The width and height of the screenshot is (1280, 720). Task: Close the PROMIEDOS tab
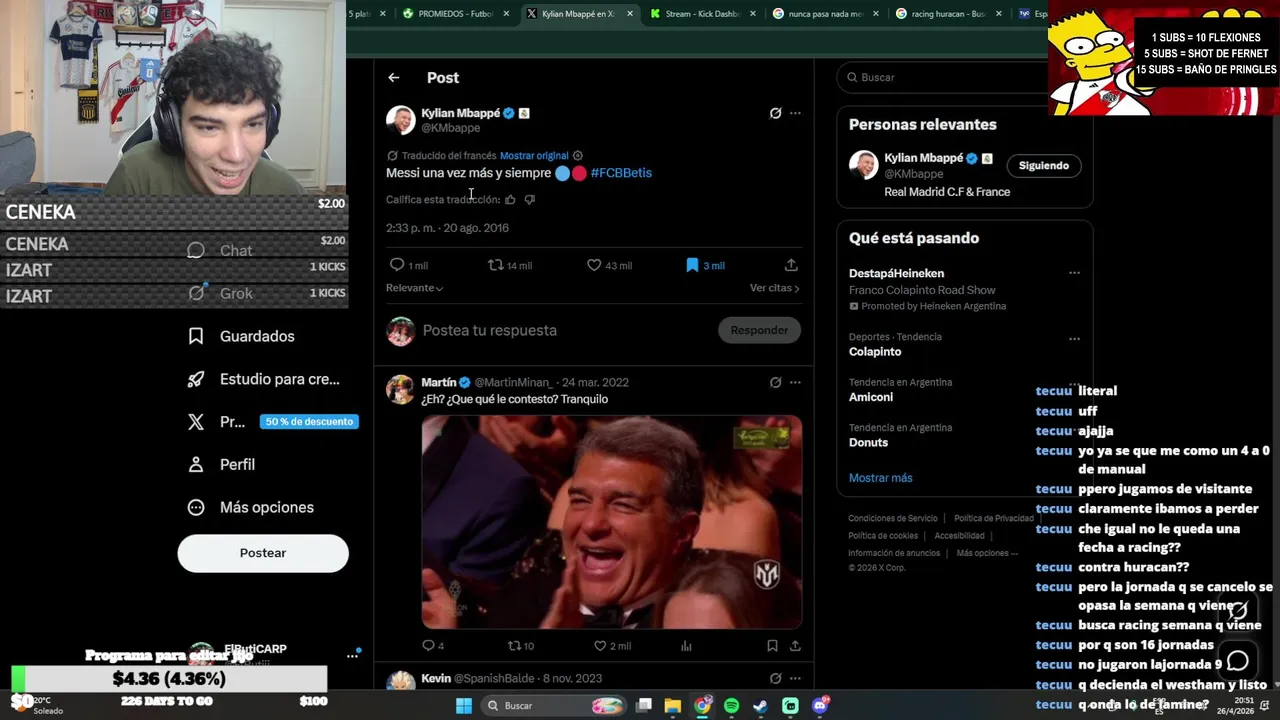pos(506,14)
